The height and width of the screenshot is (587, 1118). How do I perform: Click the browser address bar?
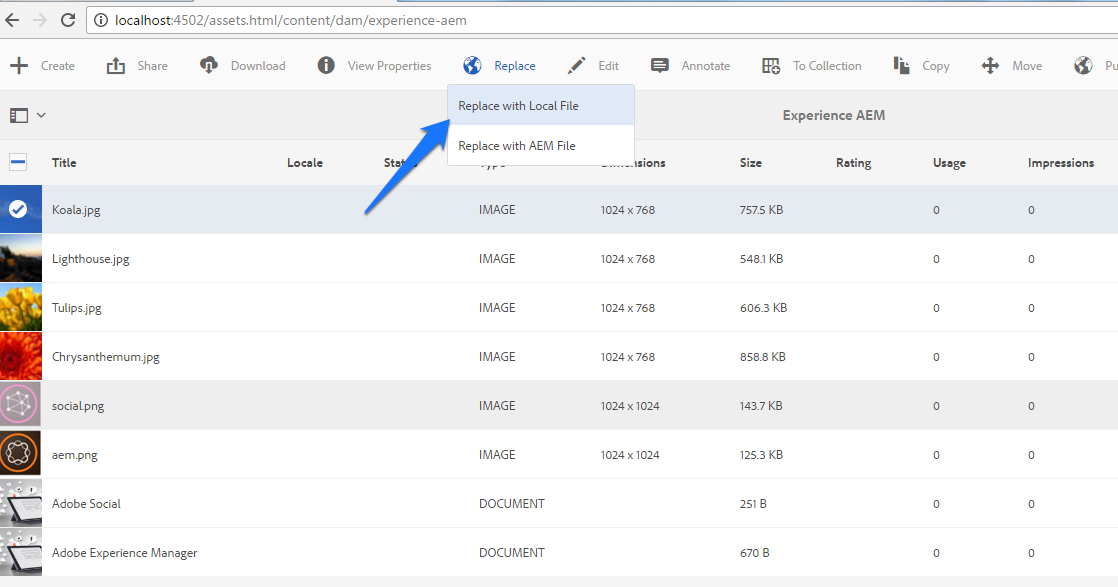click(400, 19)
